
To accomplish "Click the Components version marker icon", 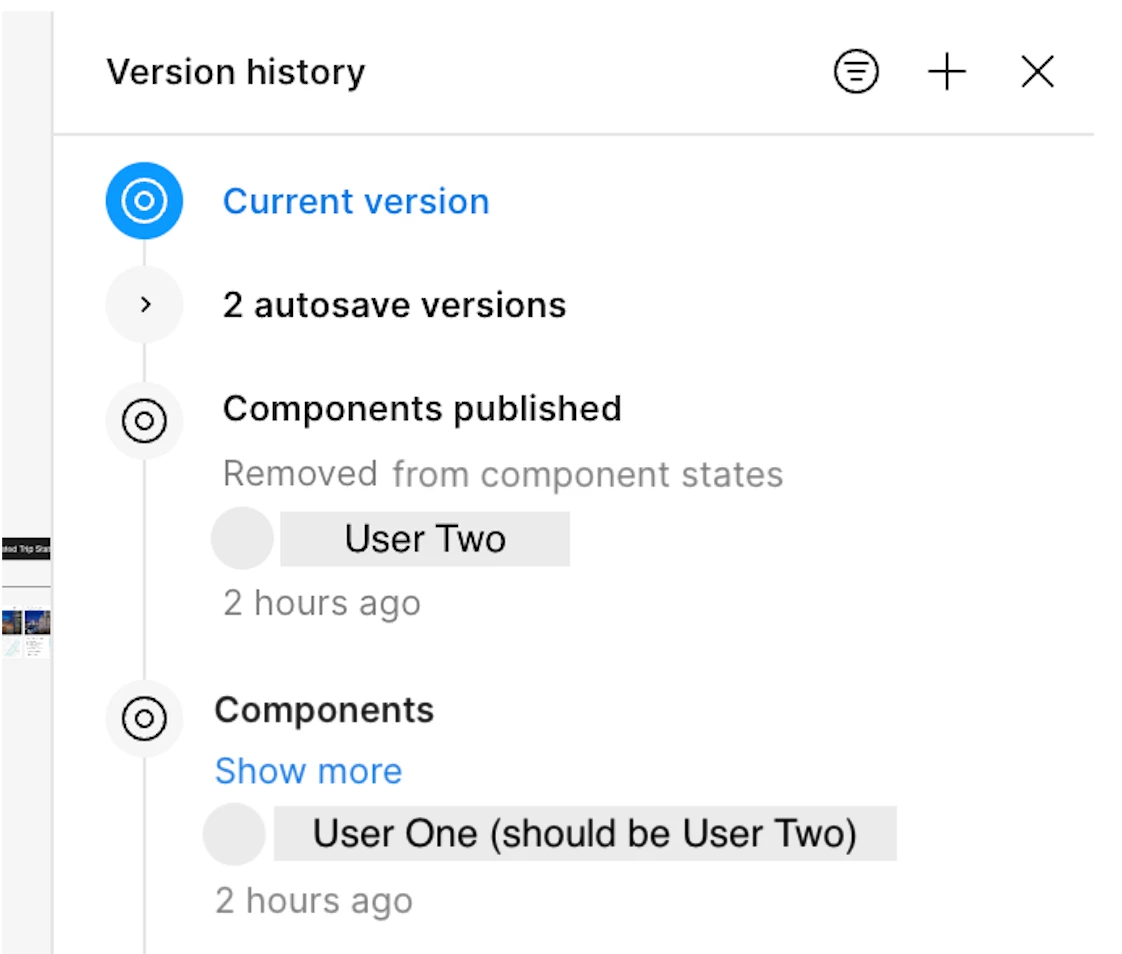I will pos(144,718).
